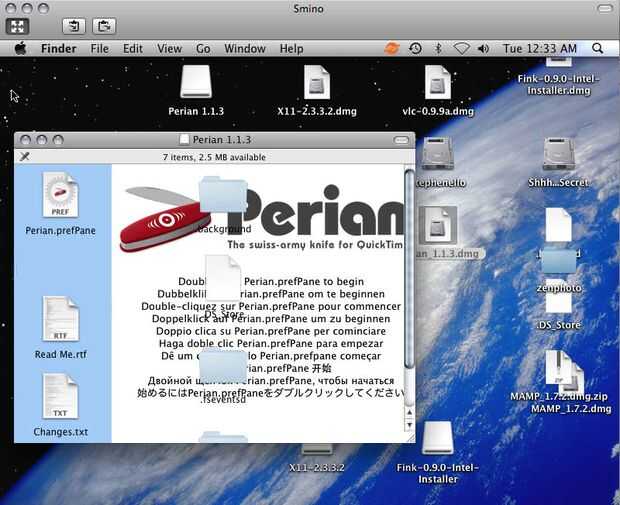Click '7 items, 2.5 MB available' status text
This screenshot has height=505, width=620.
214,157
